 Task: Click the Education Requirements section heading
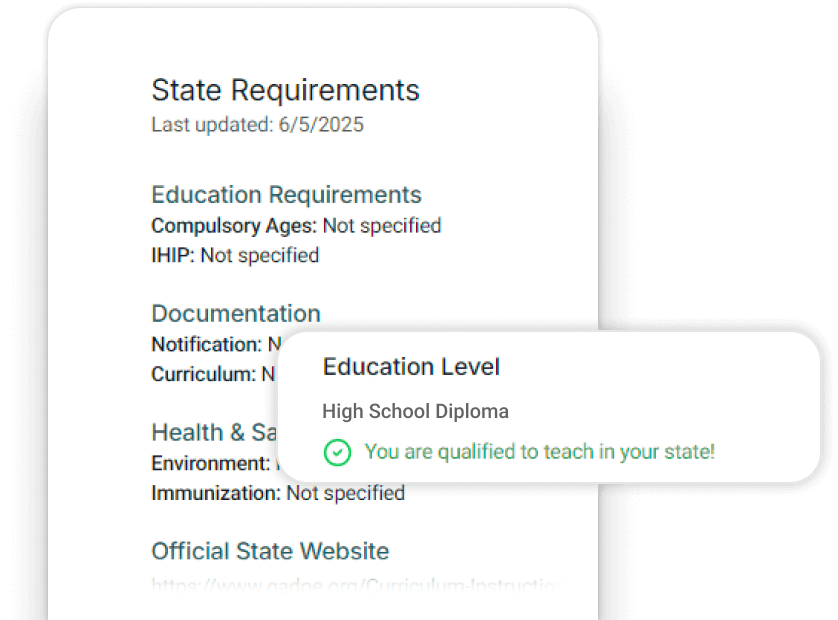pyautogui.click(x=286, y=195)
